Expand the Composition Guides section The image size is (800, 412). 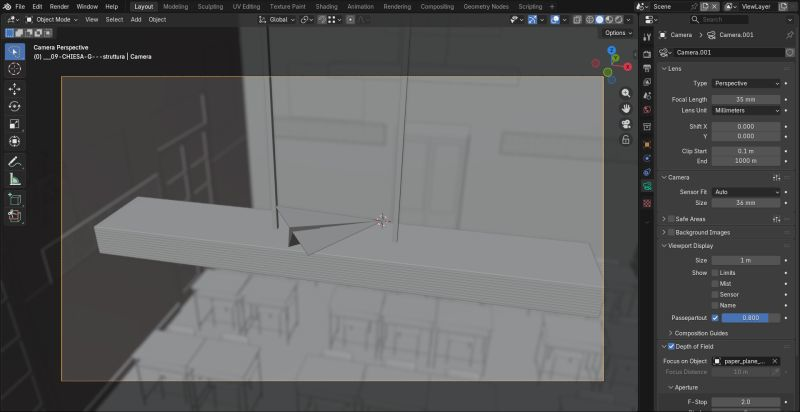tap(701, 333)
